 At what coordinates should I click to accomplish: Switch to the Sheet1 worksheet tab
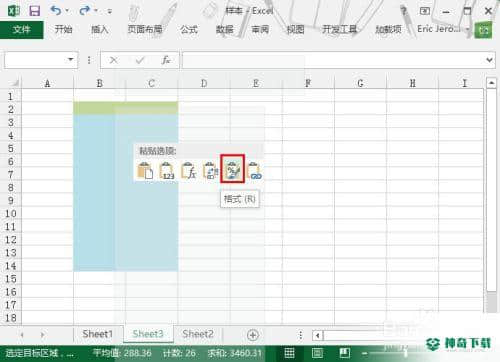[x=98, y=334]
